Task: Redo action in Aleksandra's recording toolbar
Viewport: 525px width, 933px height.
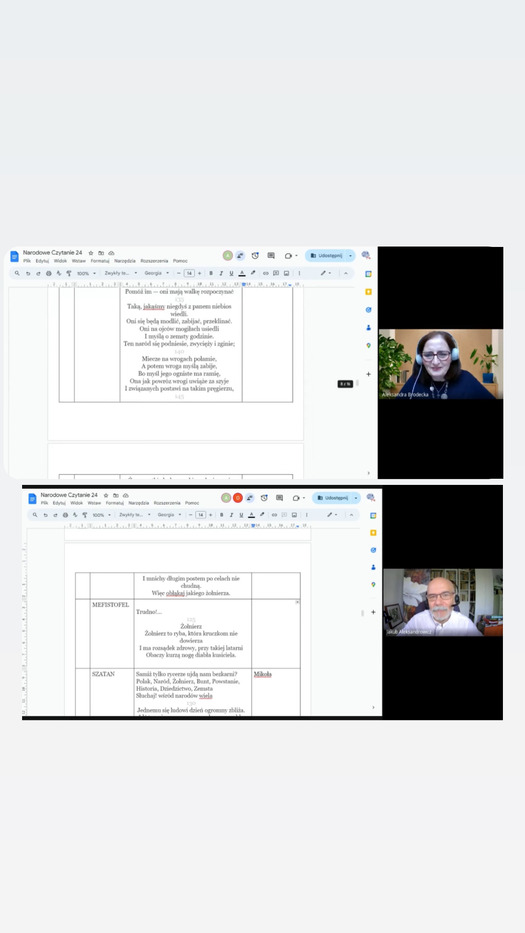Action: pyautogui.click(x=38, y=273)
